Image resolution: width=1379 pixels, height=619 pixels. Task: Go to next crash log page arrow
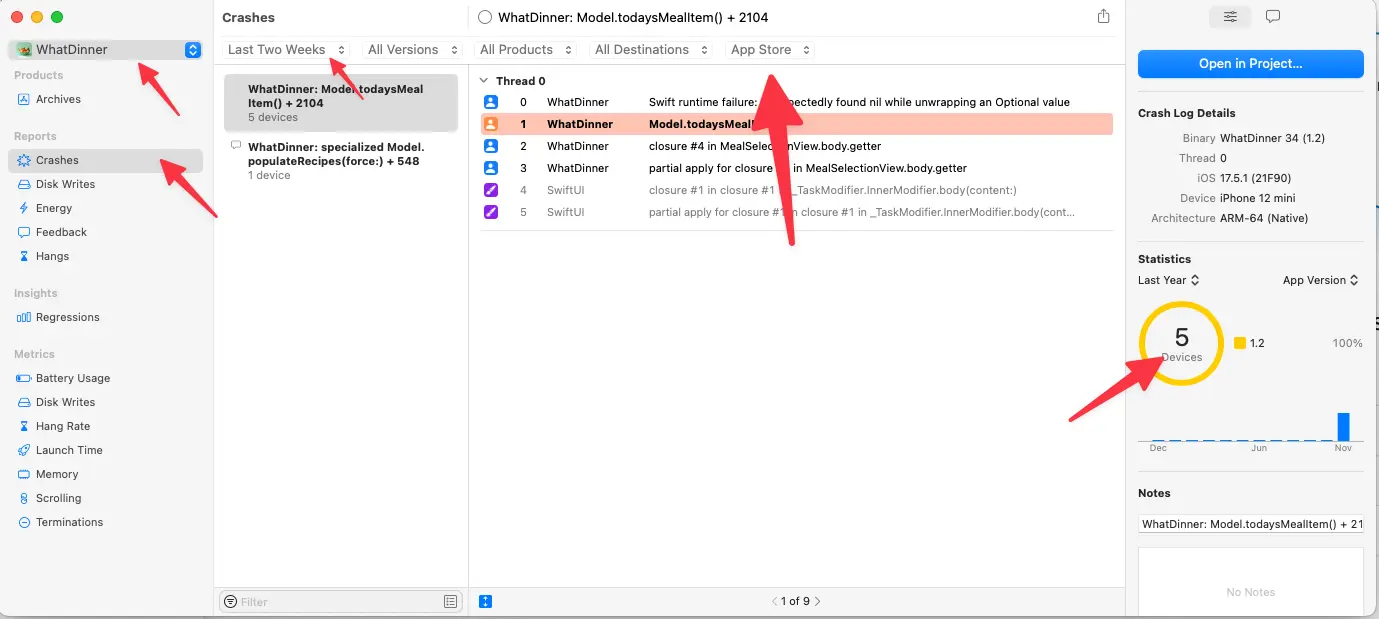818,602
